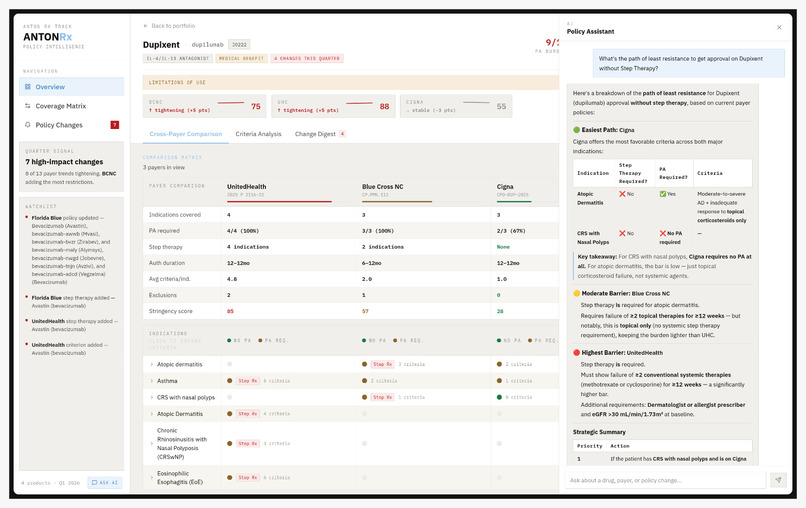The height and width of the screenshot is (508, 806).
Task: Click red circle beside Highest Barrier heading
Action: [x=576, y=353]
